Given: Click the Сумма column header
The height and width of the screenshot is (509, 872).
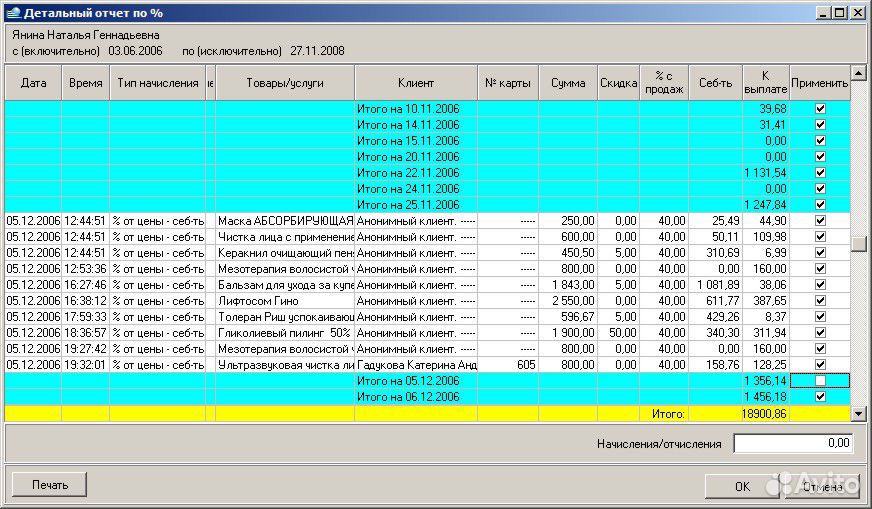Looking at the screenshot, I should [568, 83].
